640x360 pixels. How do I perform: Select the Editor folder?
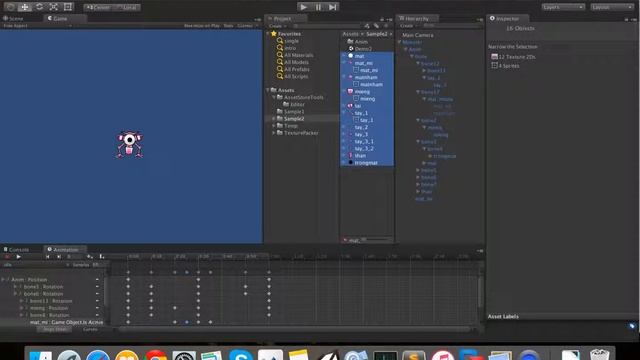pyautogui.click(x=293, y=104)
